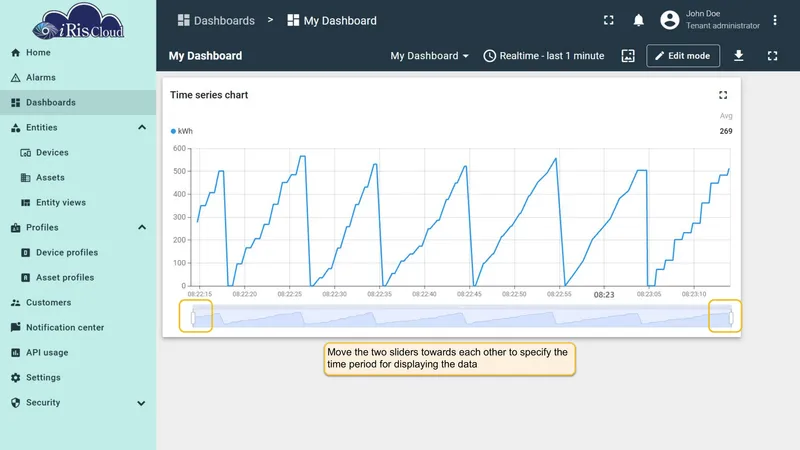
Task: Click the export dashboard download icon
Action: (738, 56)
